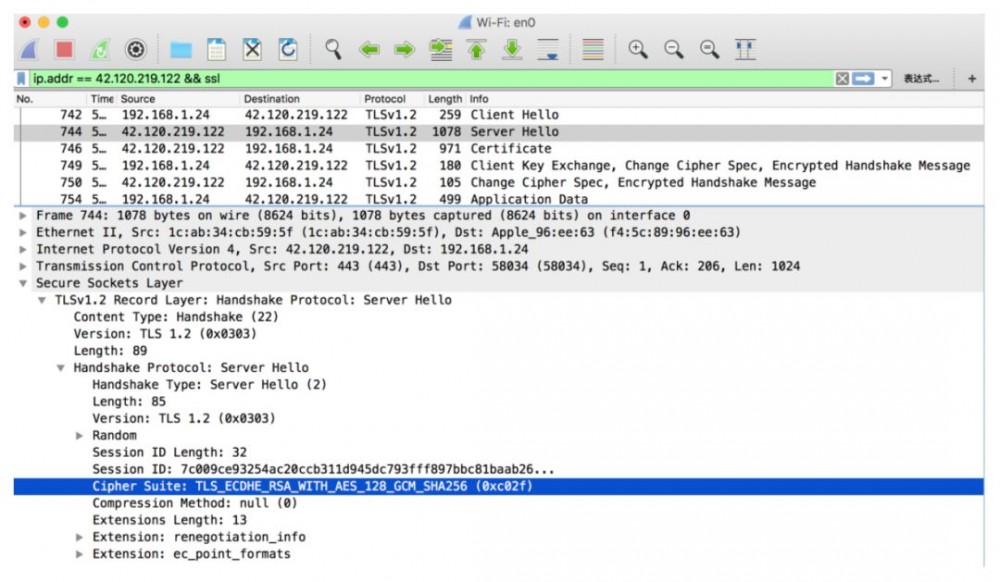Select packet 744 Server Hello
The height and width of the screenshot is (582, 1000).
[499, 131]
